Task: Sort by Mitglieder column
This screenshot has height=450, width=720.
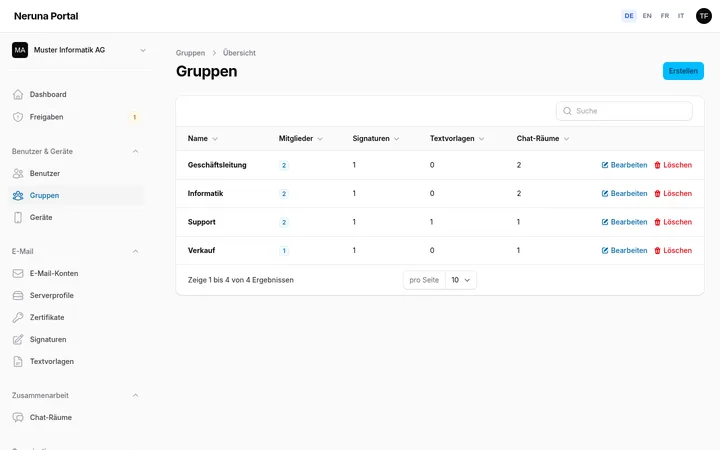Action: point(301,139)
